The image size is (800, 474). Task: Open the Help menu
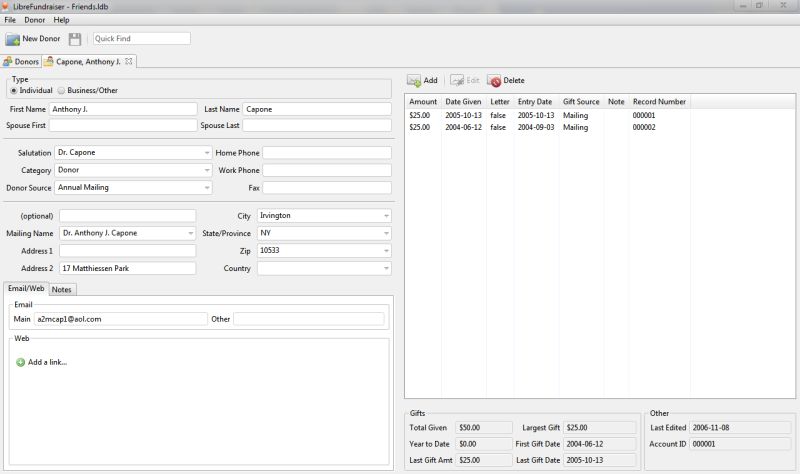pos(61,20)
